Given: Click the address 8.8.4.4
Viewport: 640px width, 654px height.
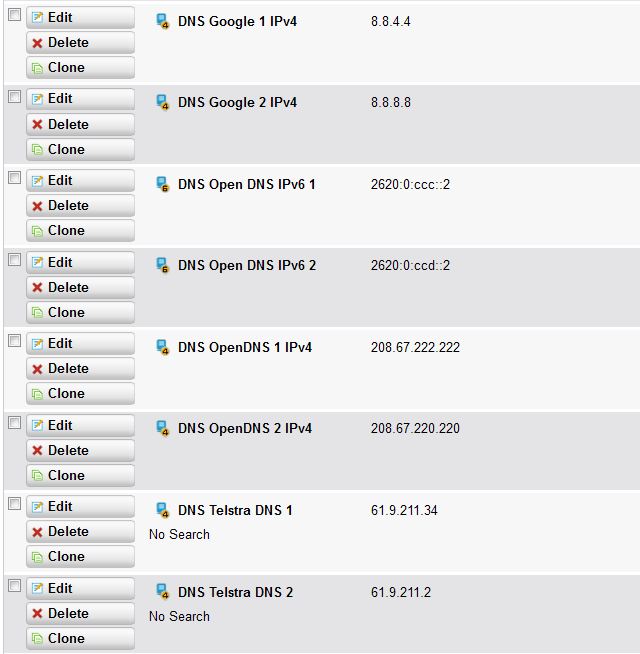Looking at the screenshot, I should 391,21.
